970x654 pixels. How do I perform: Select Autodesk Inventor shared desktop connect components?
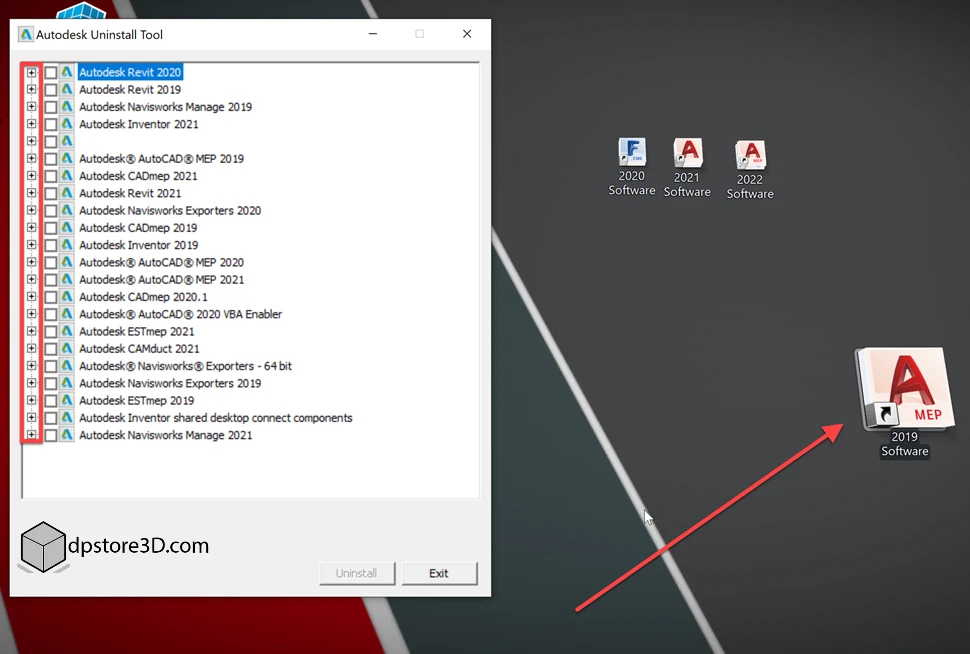coord(216,418)
